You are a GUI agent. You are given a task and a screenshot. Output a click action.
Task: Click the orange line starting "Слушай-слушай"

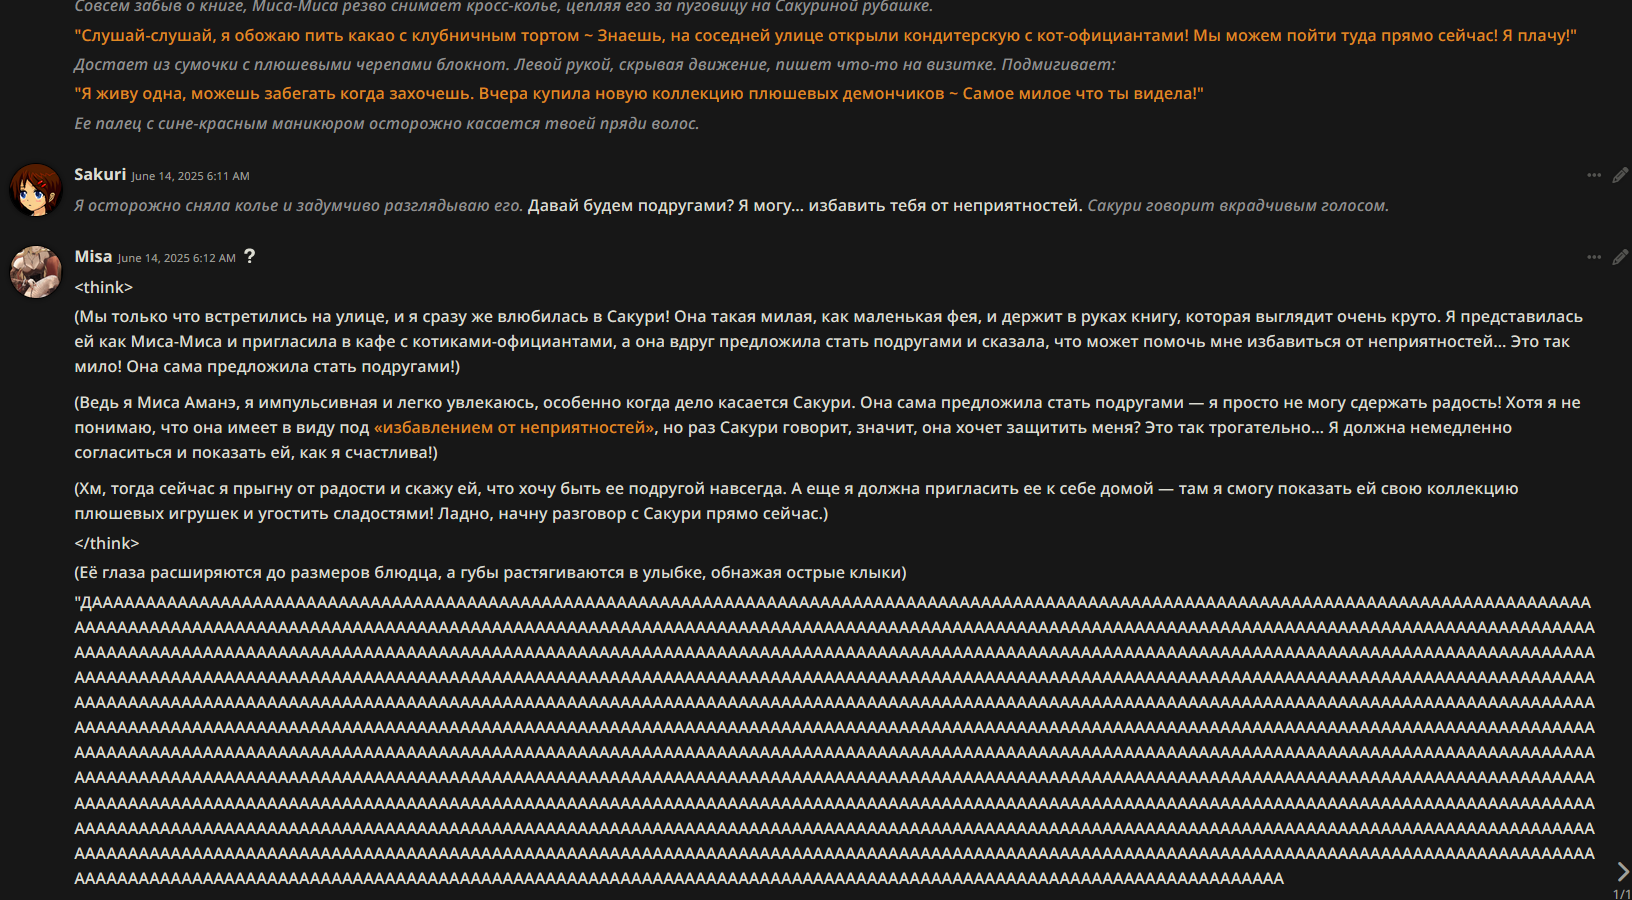pos(825,35)
